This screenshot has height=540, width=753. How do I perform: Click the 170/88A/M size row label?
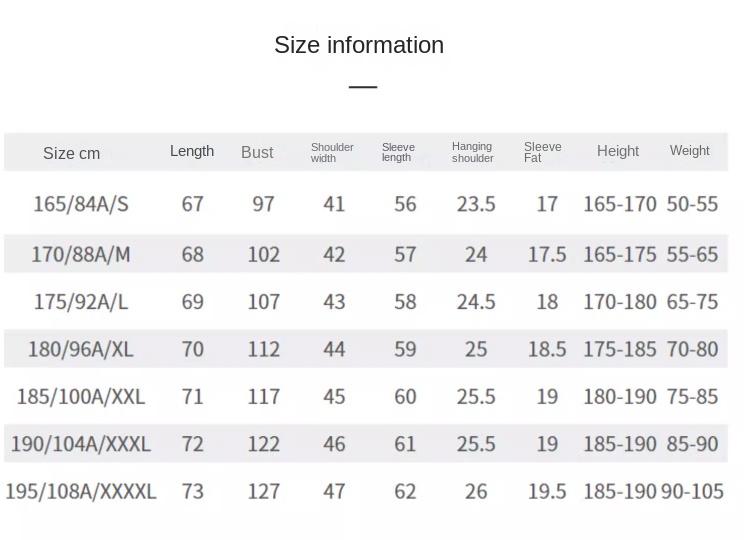(81, 254)
